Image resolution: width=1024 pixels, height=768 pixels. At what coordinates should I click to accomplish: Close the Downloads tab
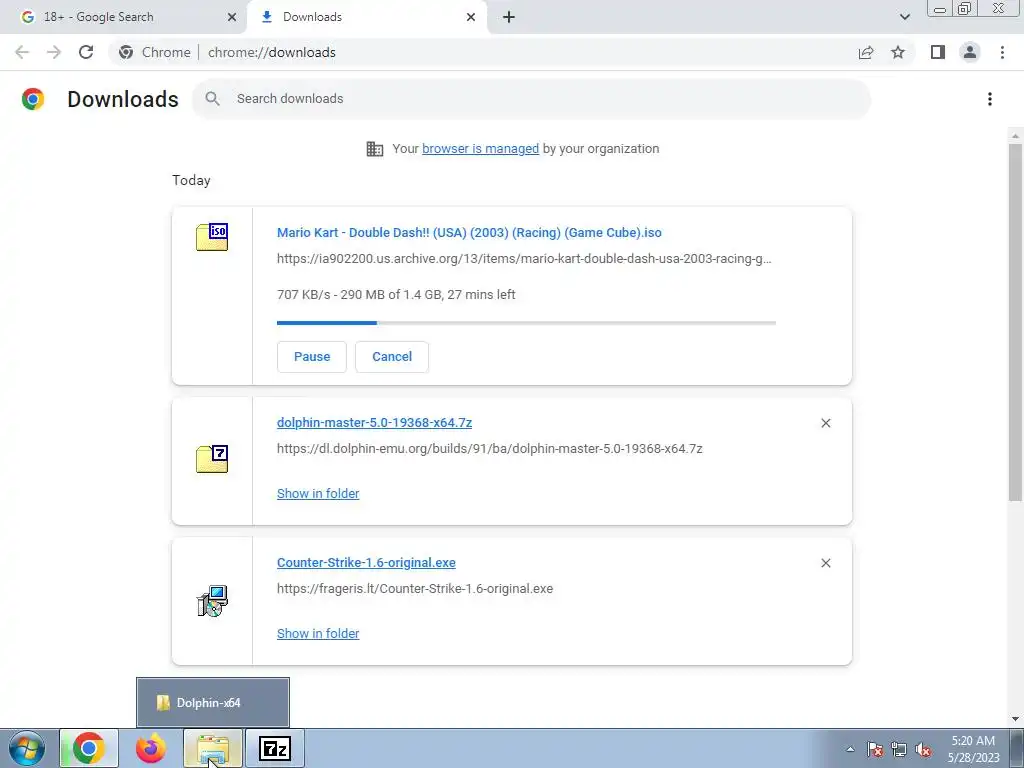471,17
